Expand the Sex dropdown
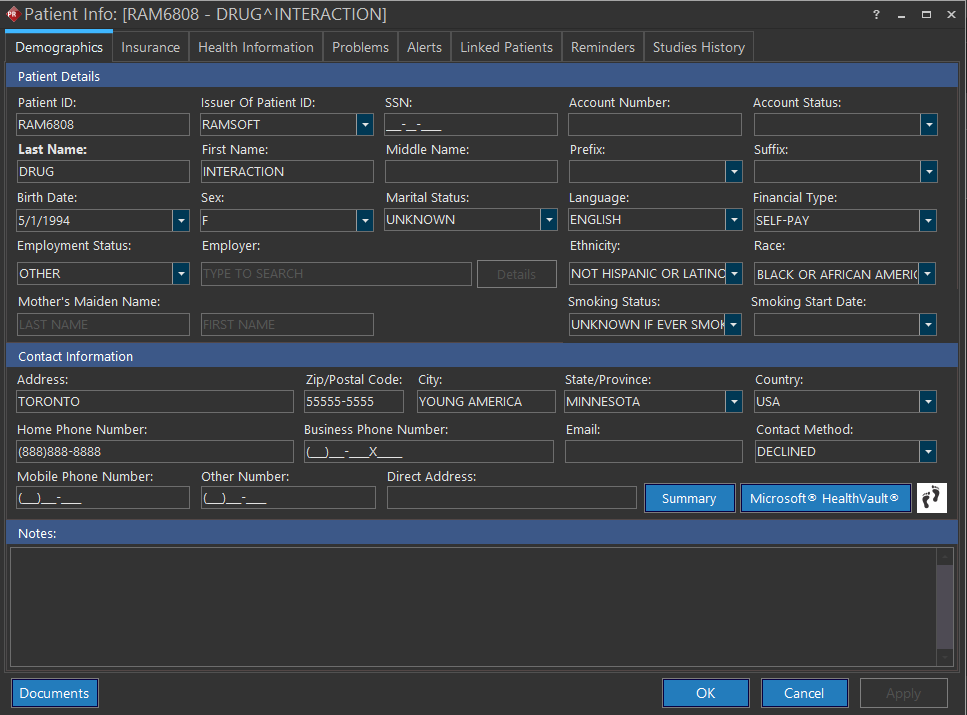 tap(365, 220)
